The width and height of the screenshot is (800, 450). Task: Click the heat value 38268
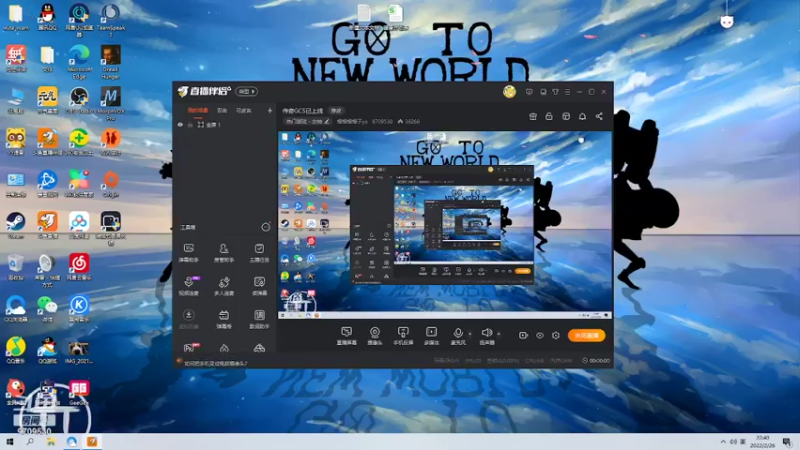click(x=409, y=121)
